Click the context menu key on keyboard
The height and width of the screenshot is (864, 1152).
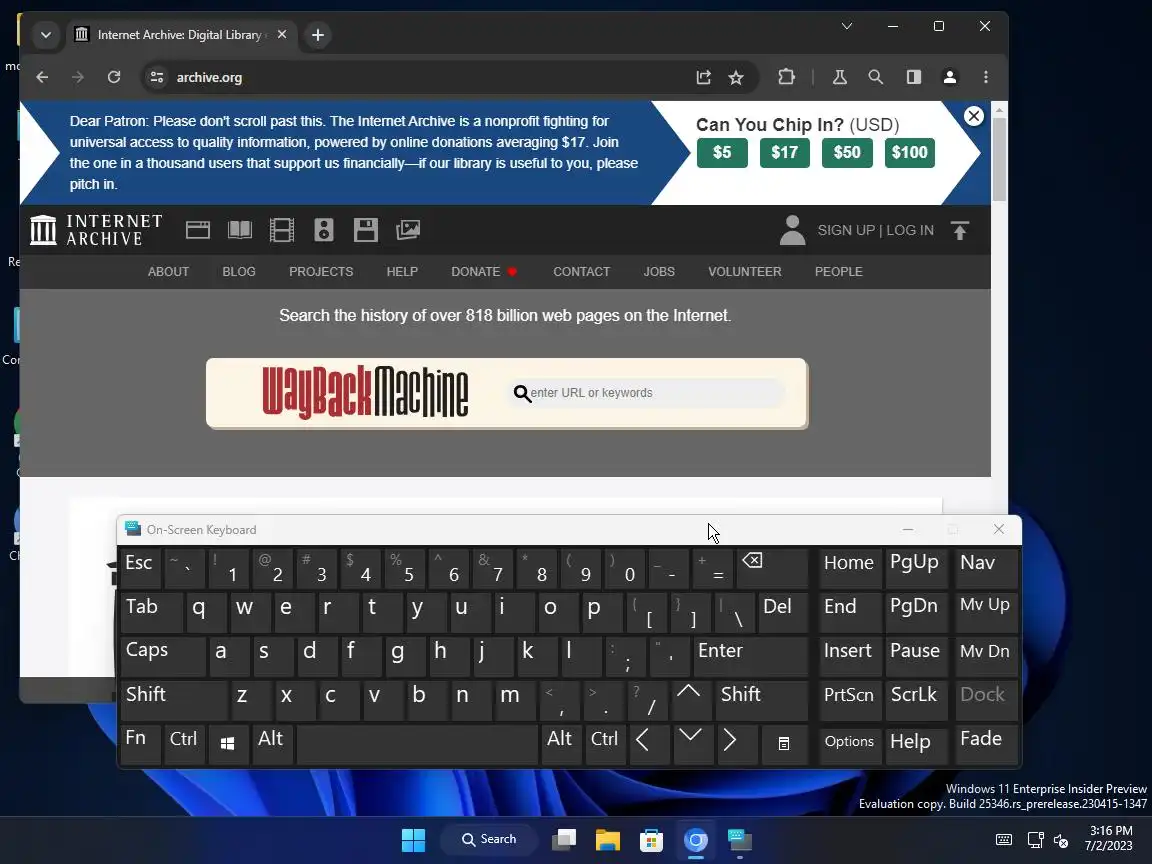784,744
